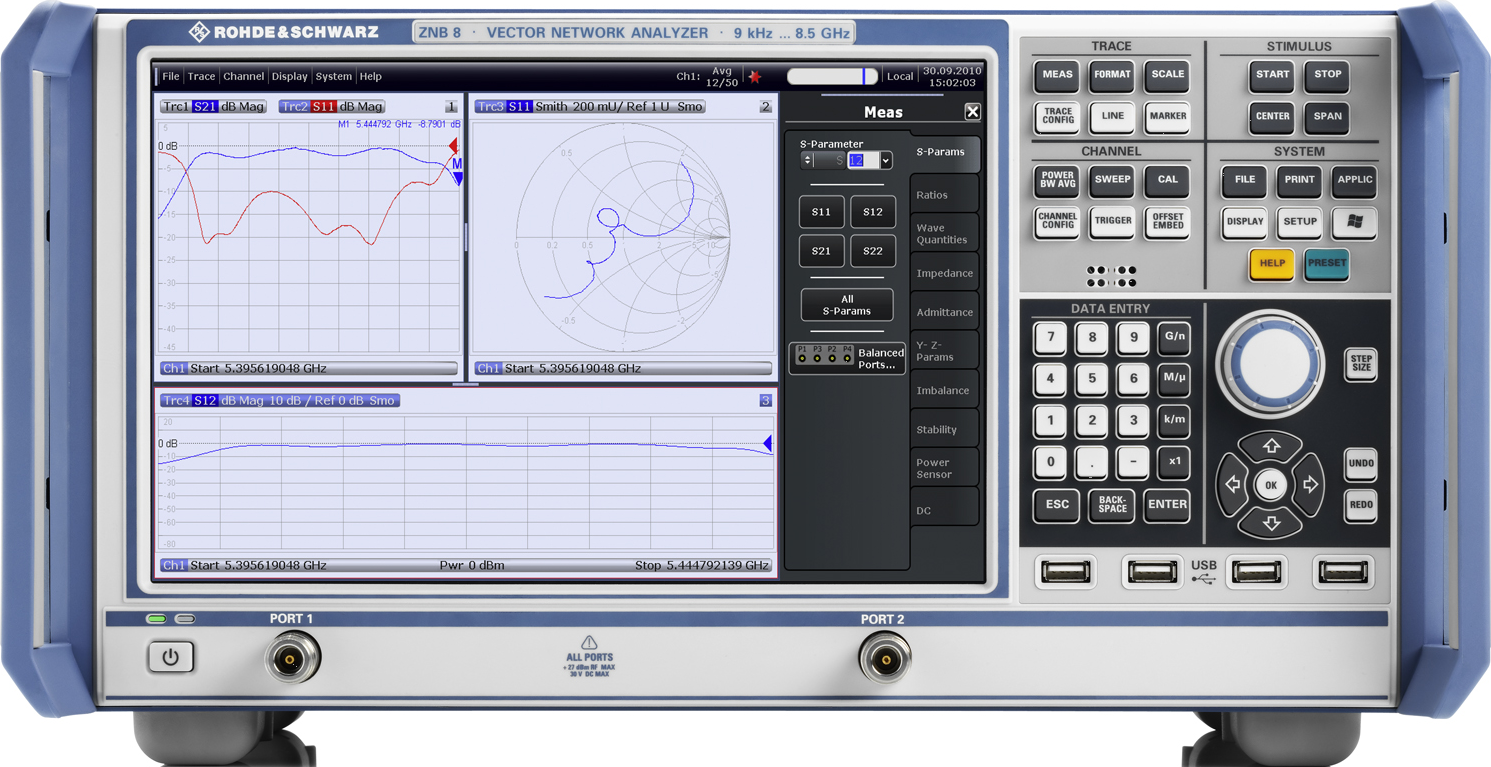Viewport: 1491px width, 767px height.
Task: Click the red marker triangle on diagram 1
Action: point(453,147)
